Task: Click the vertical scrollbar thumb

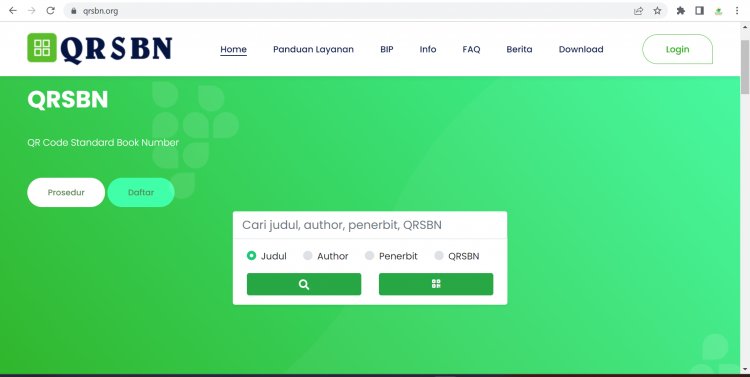Action: point(745,67)
